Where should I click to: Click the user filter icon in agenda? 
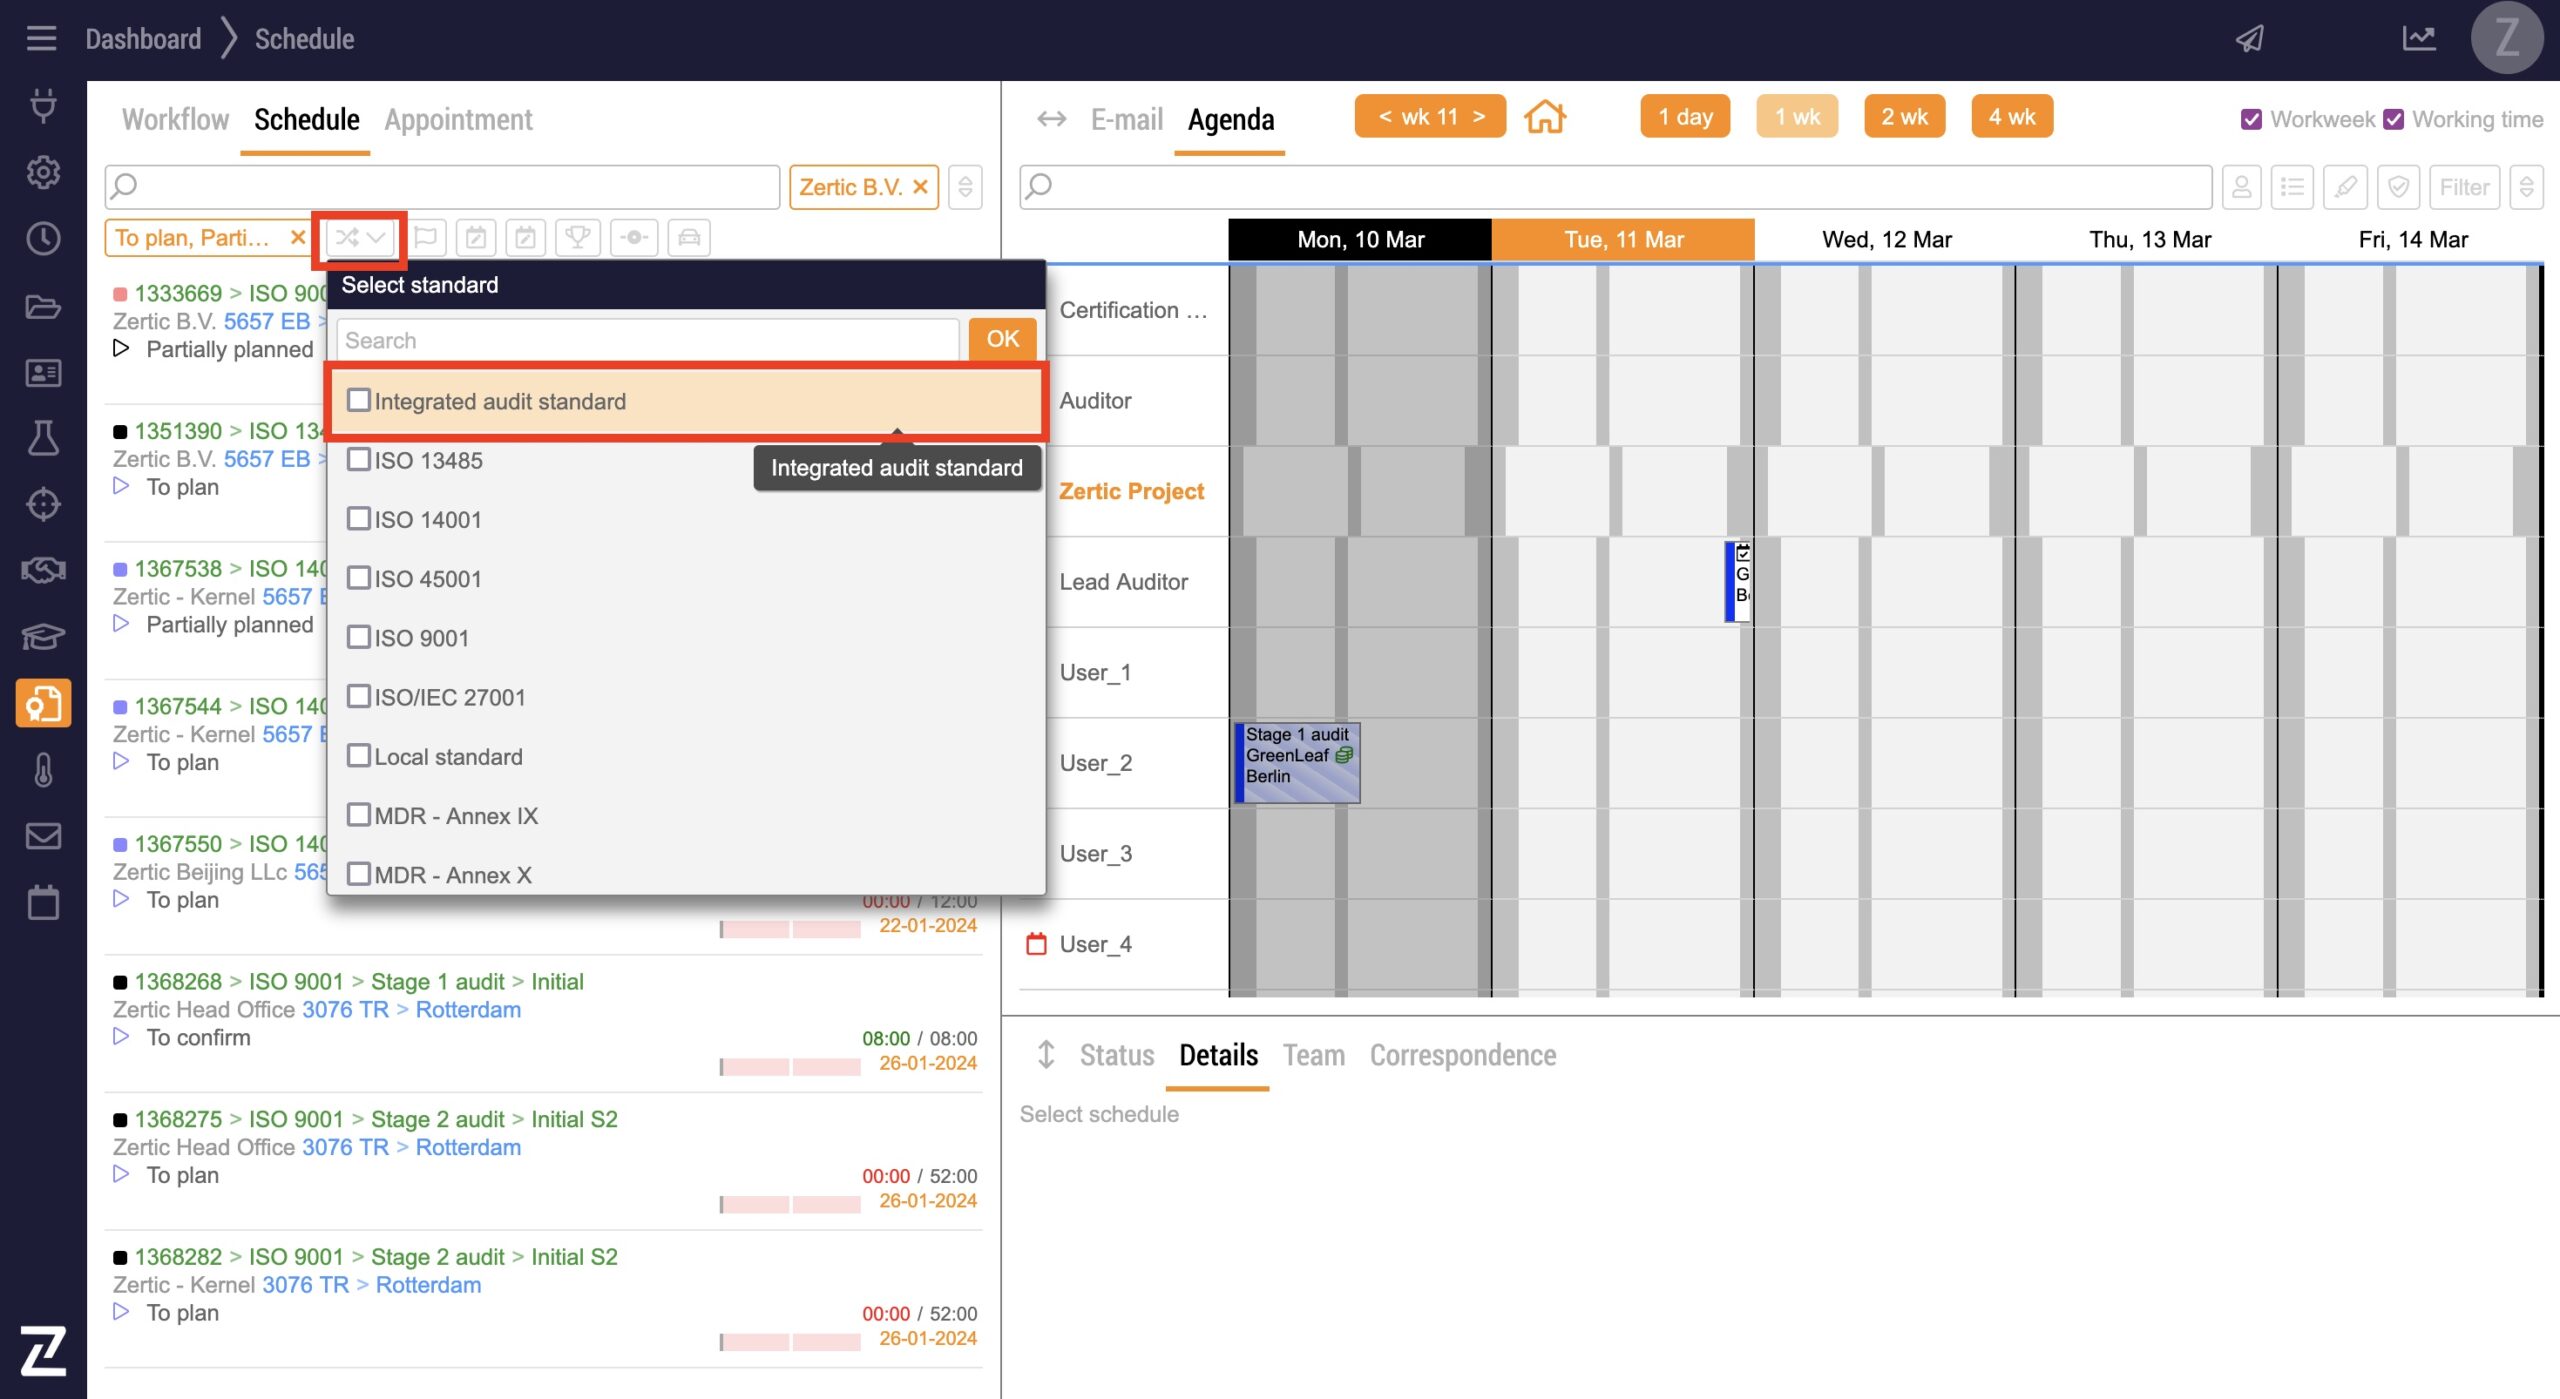click(x=2241, y=187)
